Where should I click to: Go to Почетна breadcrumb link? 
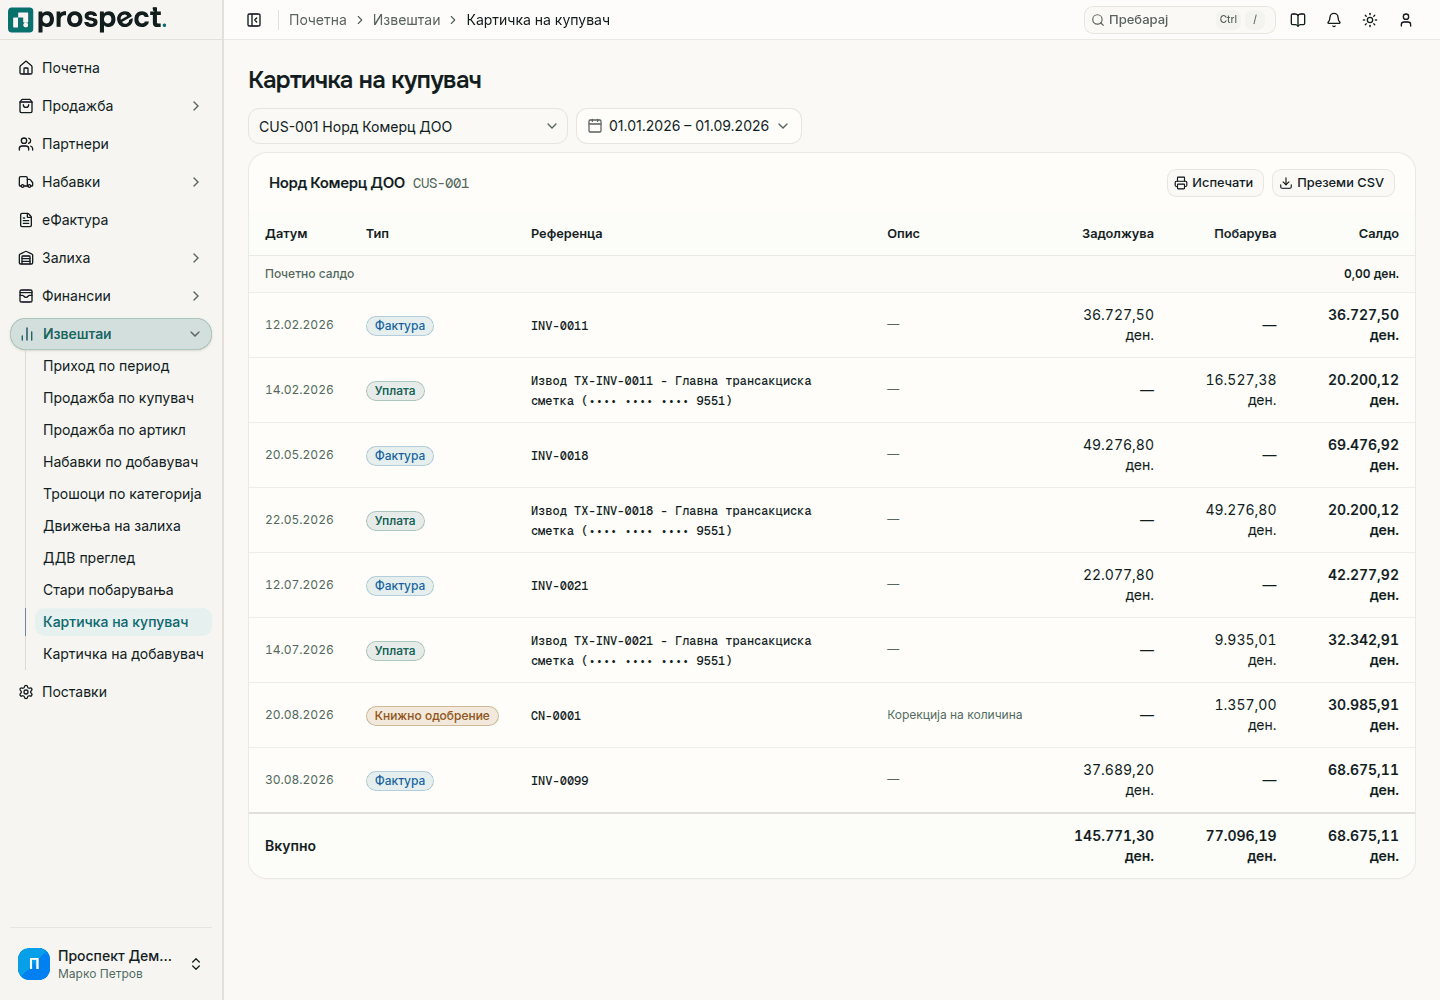coord(318,20)
